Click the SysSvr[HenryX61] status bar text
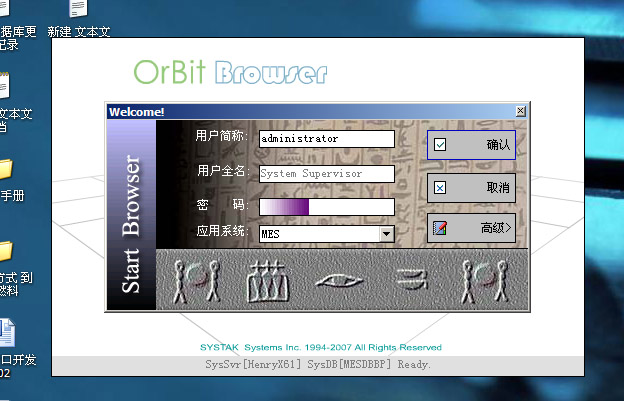This screenshot has width=624, height=401. 318,364
